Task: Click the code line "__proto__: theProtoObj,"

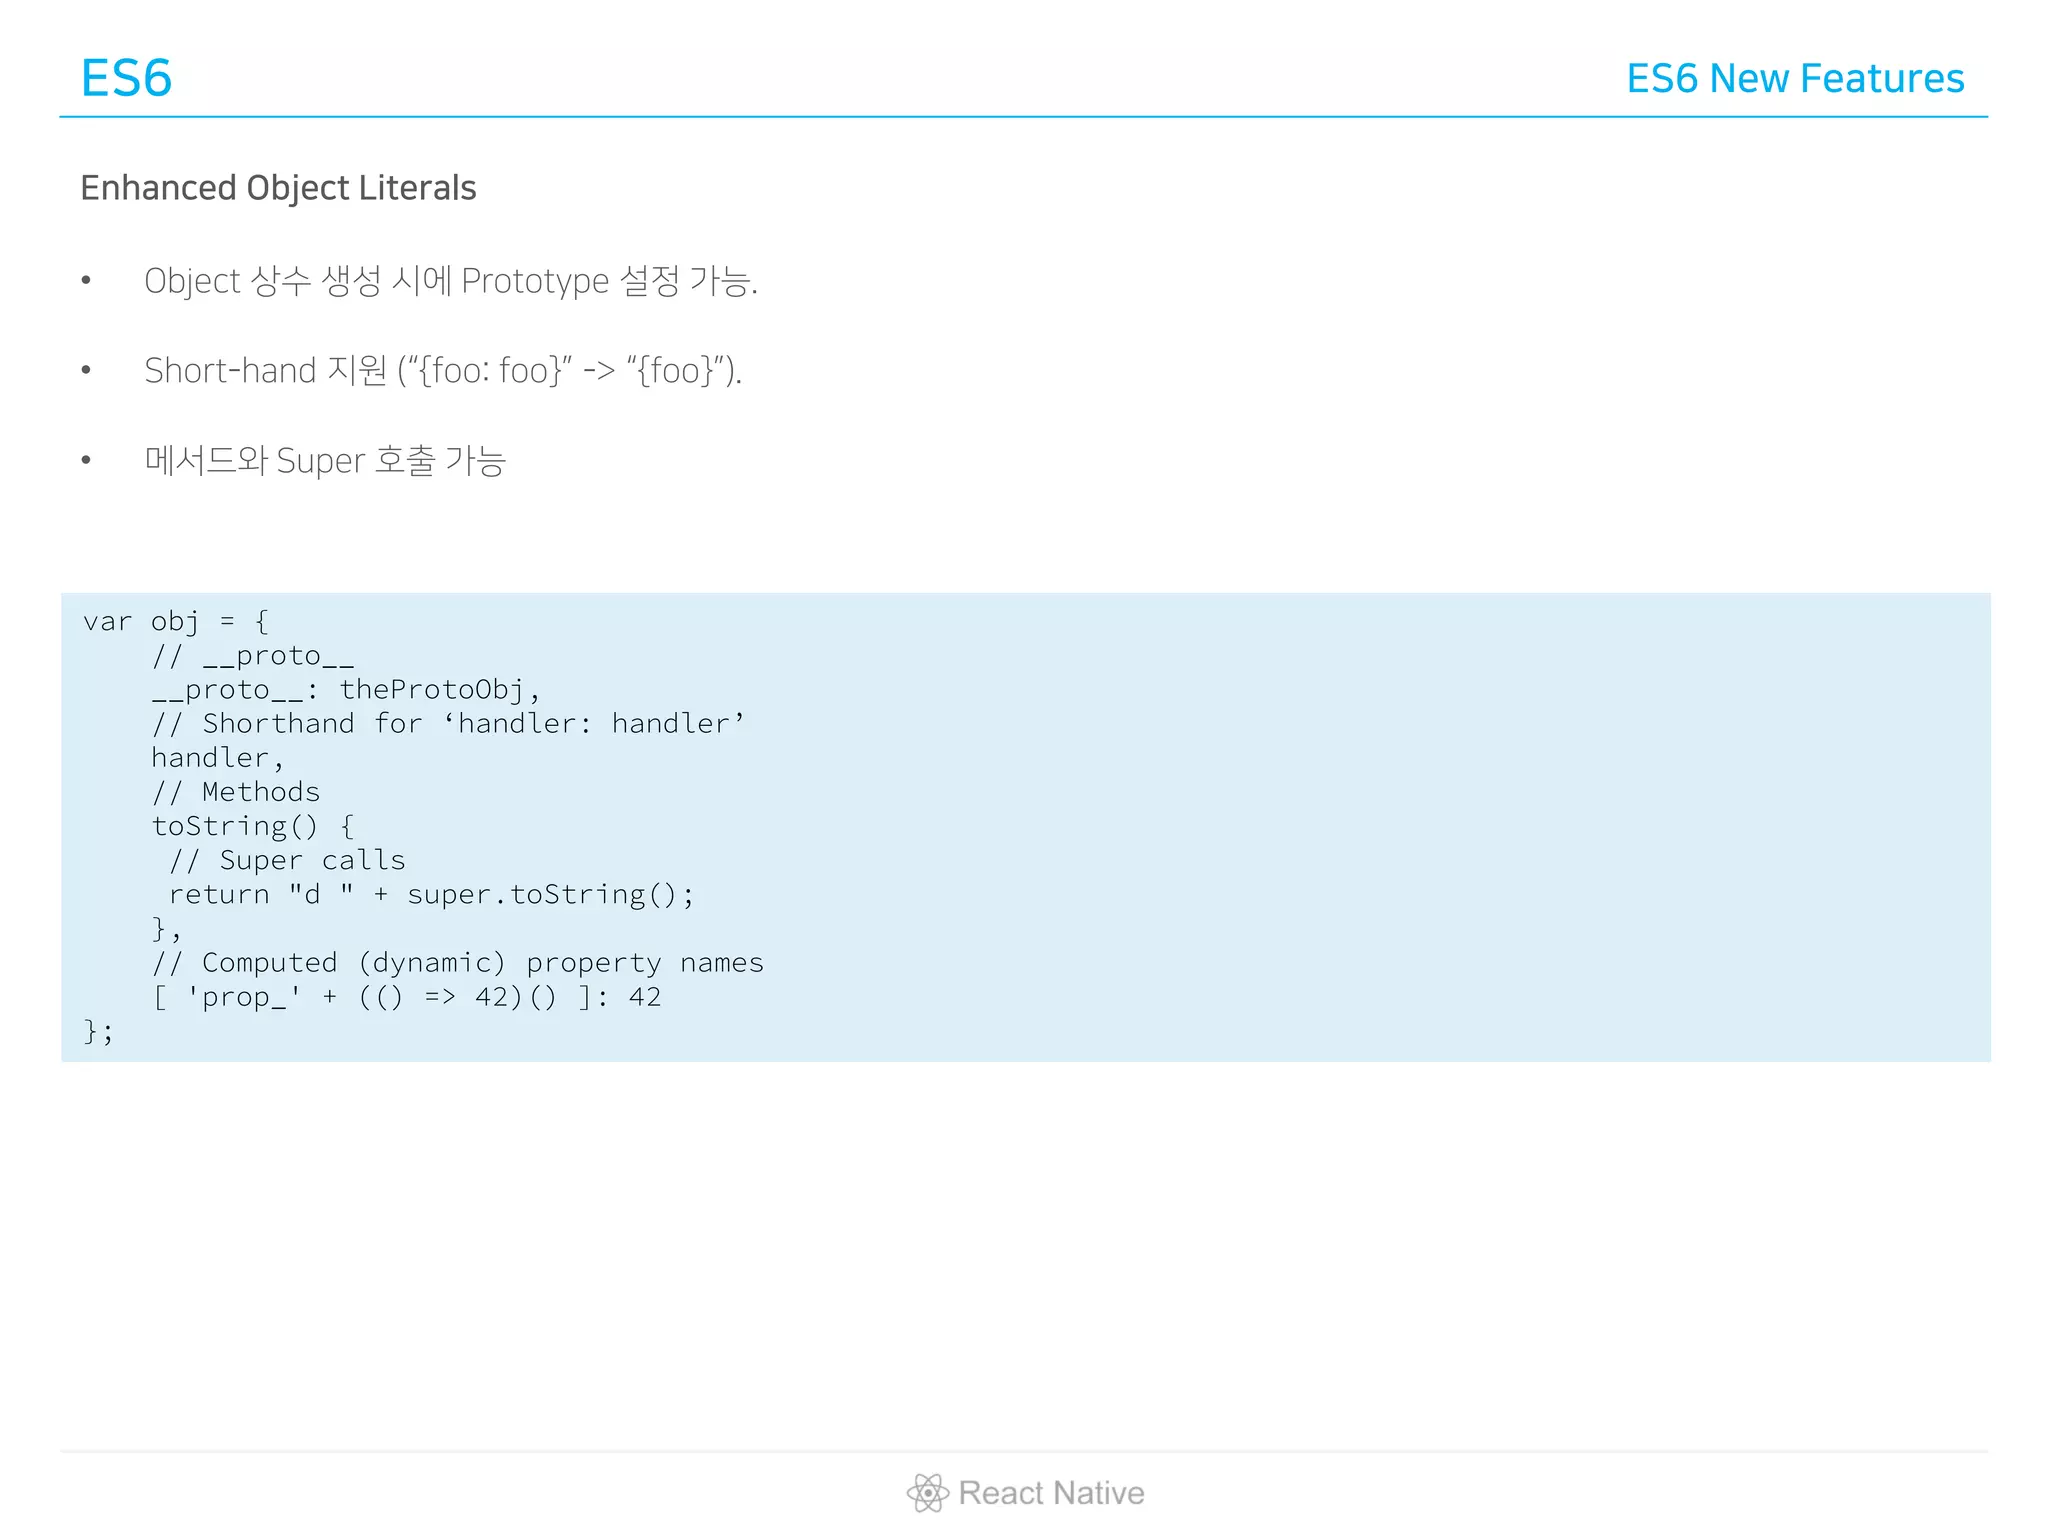Action: (x=346, y=690)
